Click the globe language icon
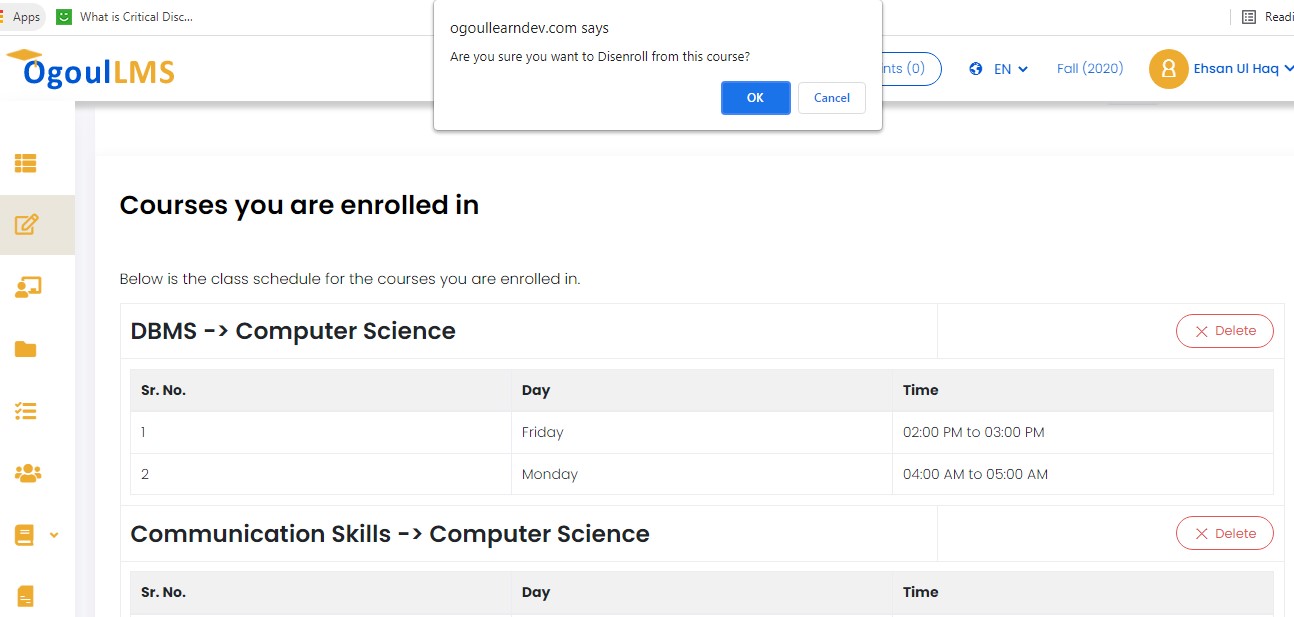Image resolution: width=1294 pixels, height=617 pixels. pyautogui.click(x=976, y=69)
